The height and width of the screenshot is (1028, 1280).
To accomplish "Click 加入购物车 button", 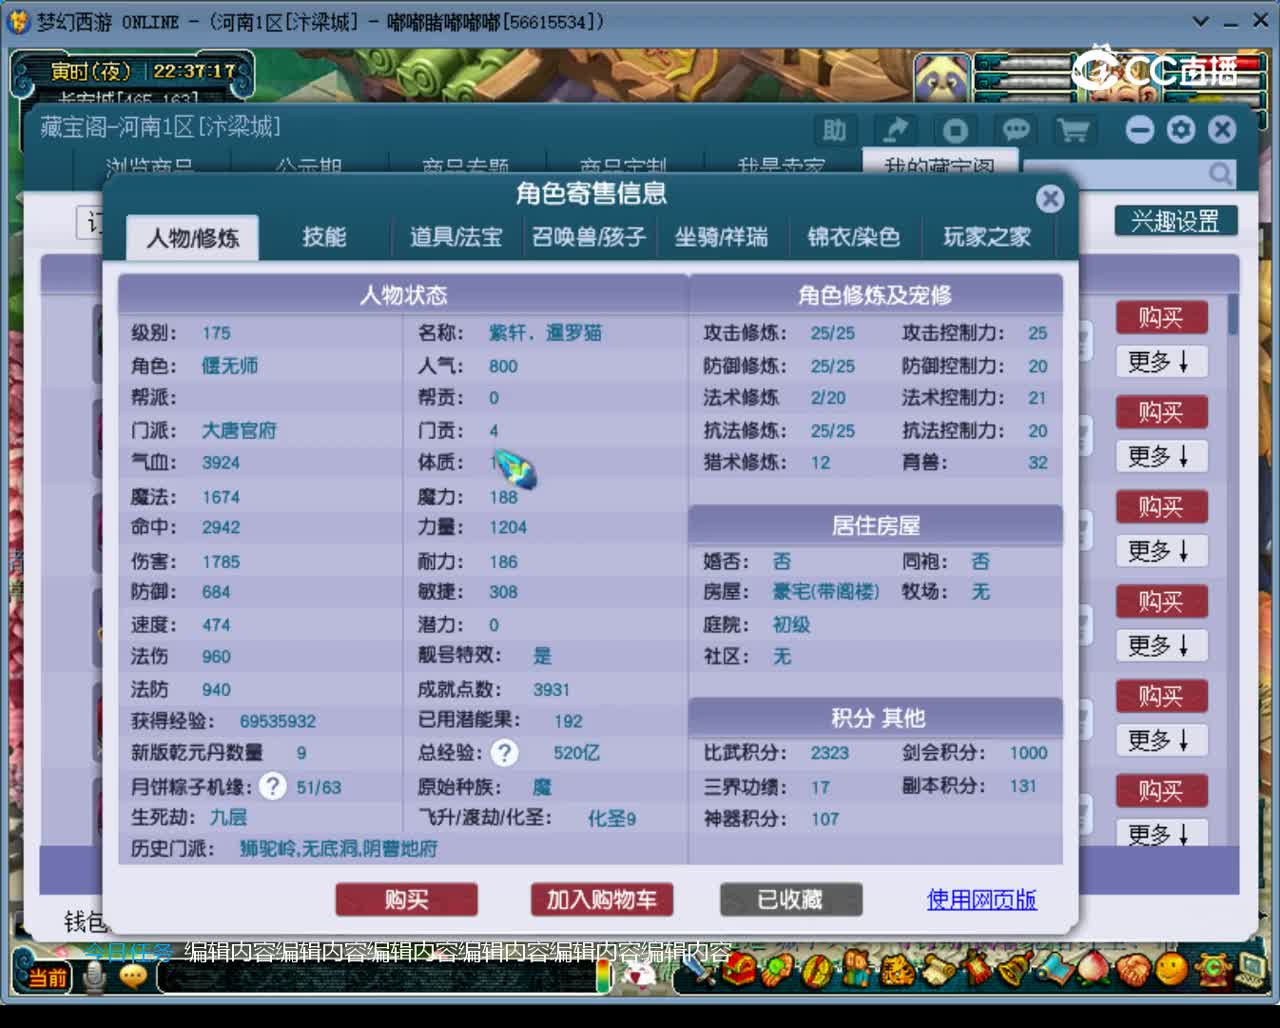I will pyautogui.click(x=601, y=900).
